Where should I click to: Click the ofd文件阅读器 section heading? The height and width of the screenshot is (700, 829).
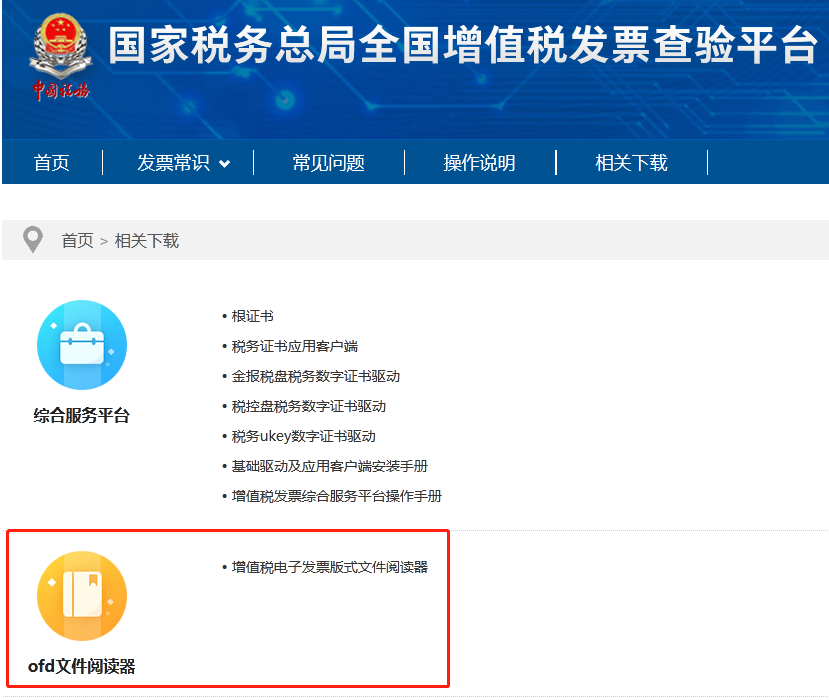point(81,666)
